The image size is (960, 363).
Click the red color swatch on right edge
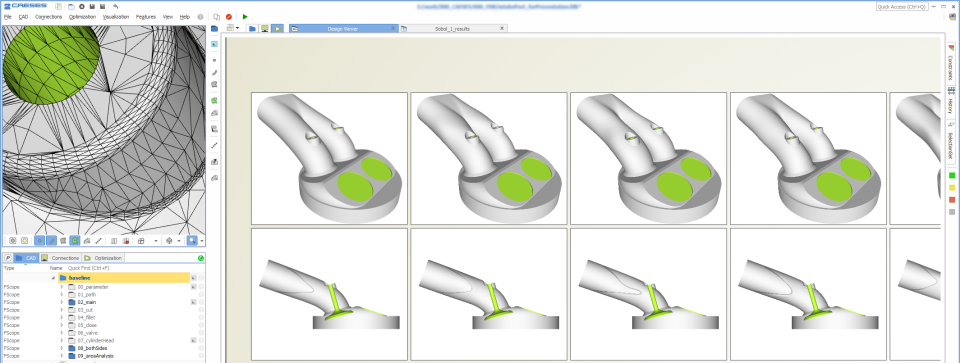click(951, 200)
